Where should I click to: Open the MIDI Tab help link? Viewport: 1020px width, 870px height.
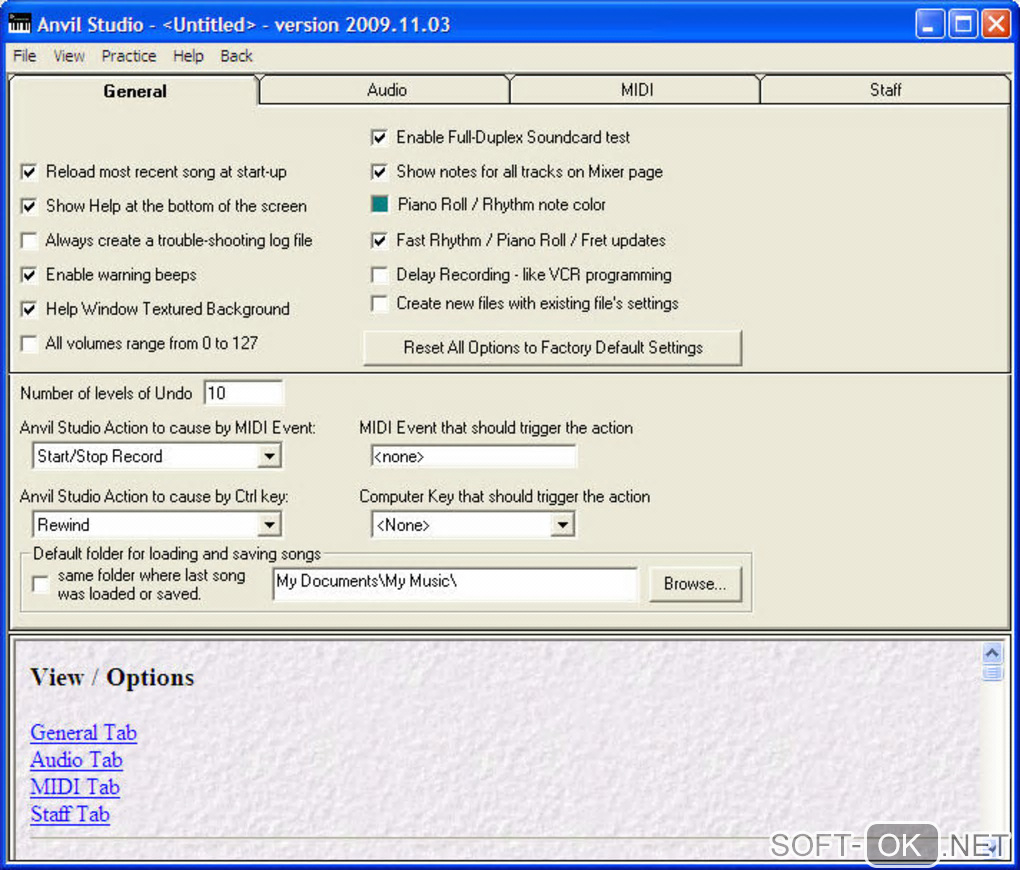pyautogui.click(x=75, y=787)
